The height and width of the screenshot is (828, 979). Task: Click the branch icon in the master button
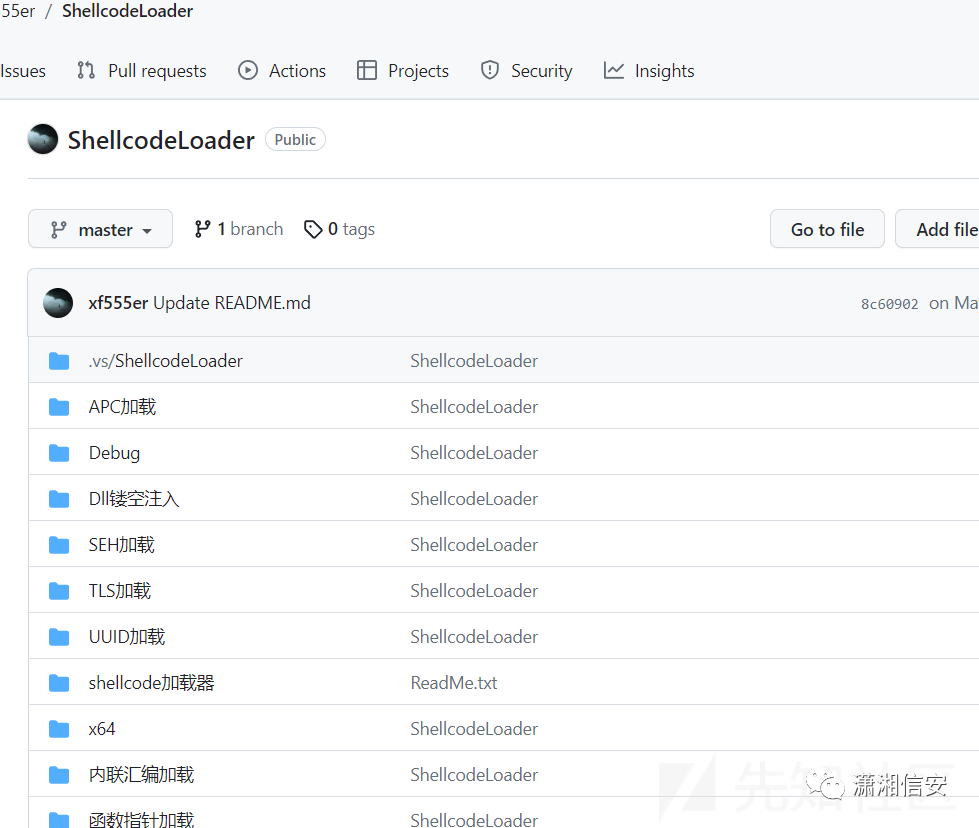point(59,230)
